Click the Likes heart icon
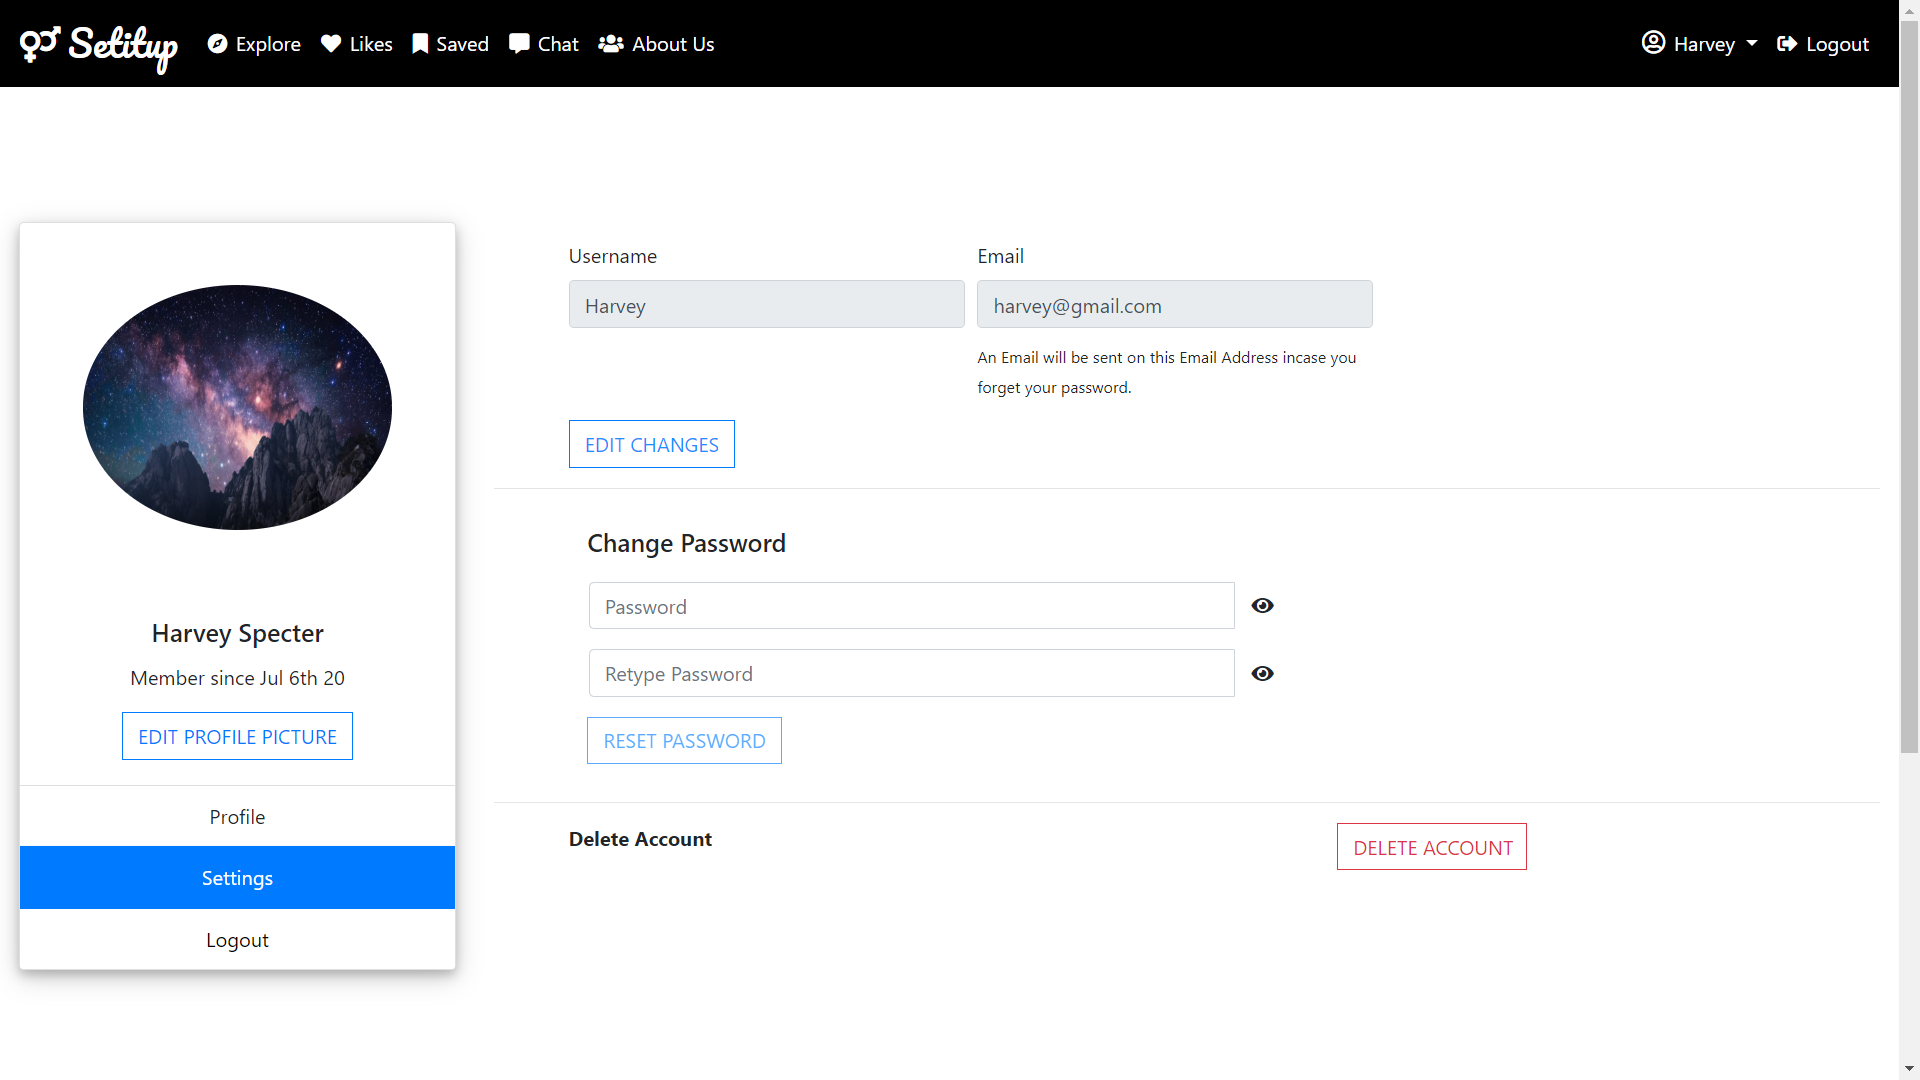The width and height of the screenshot is (1920, 1080). (x=331, y=44)
